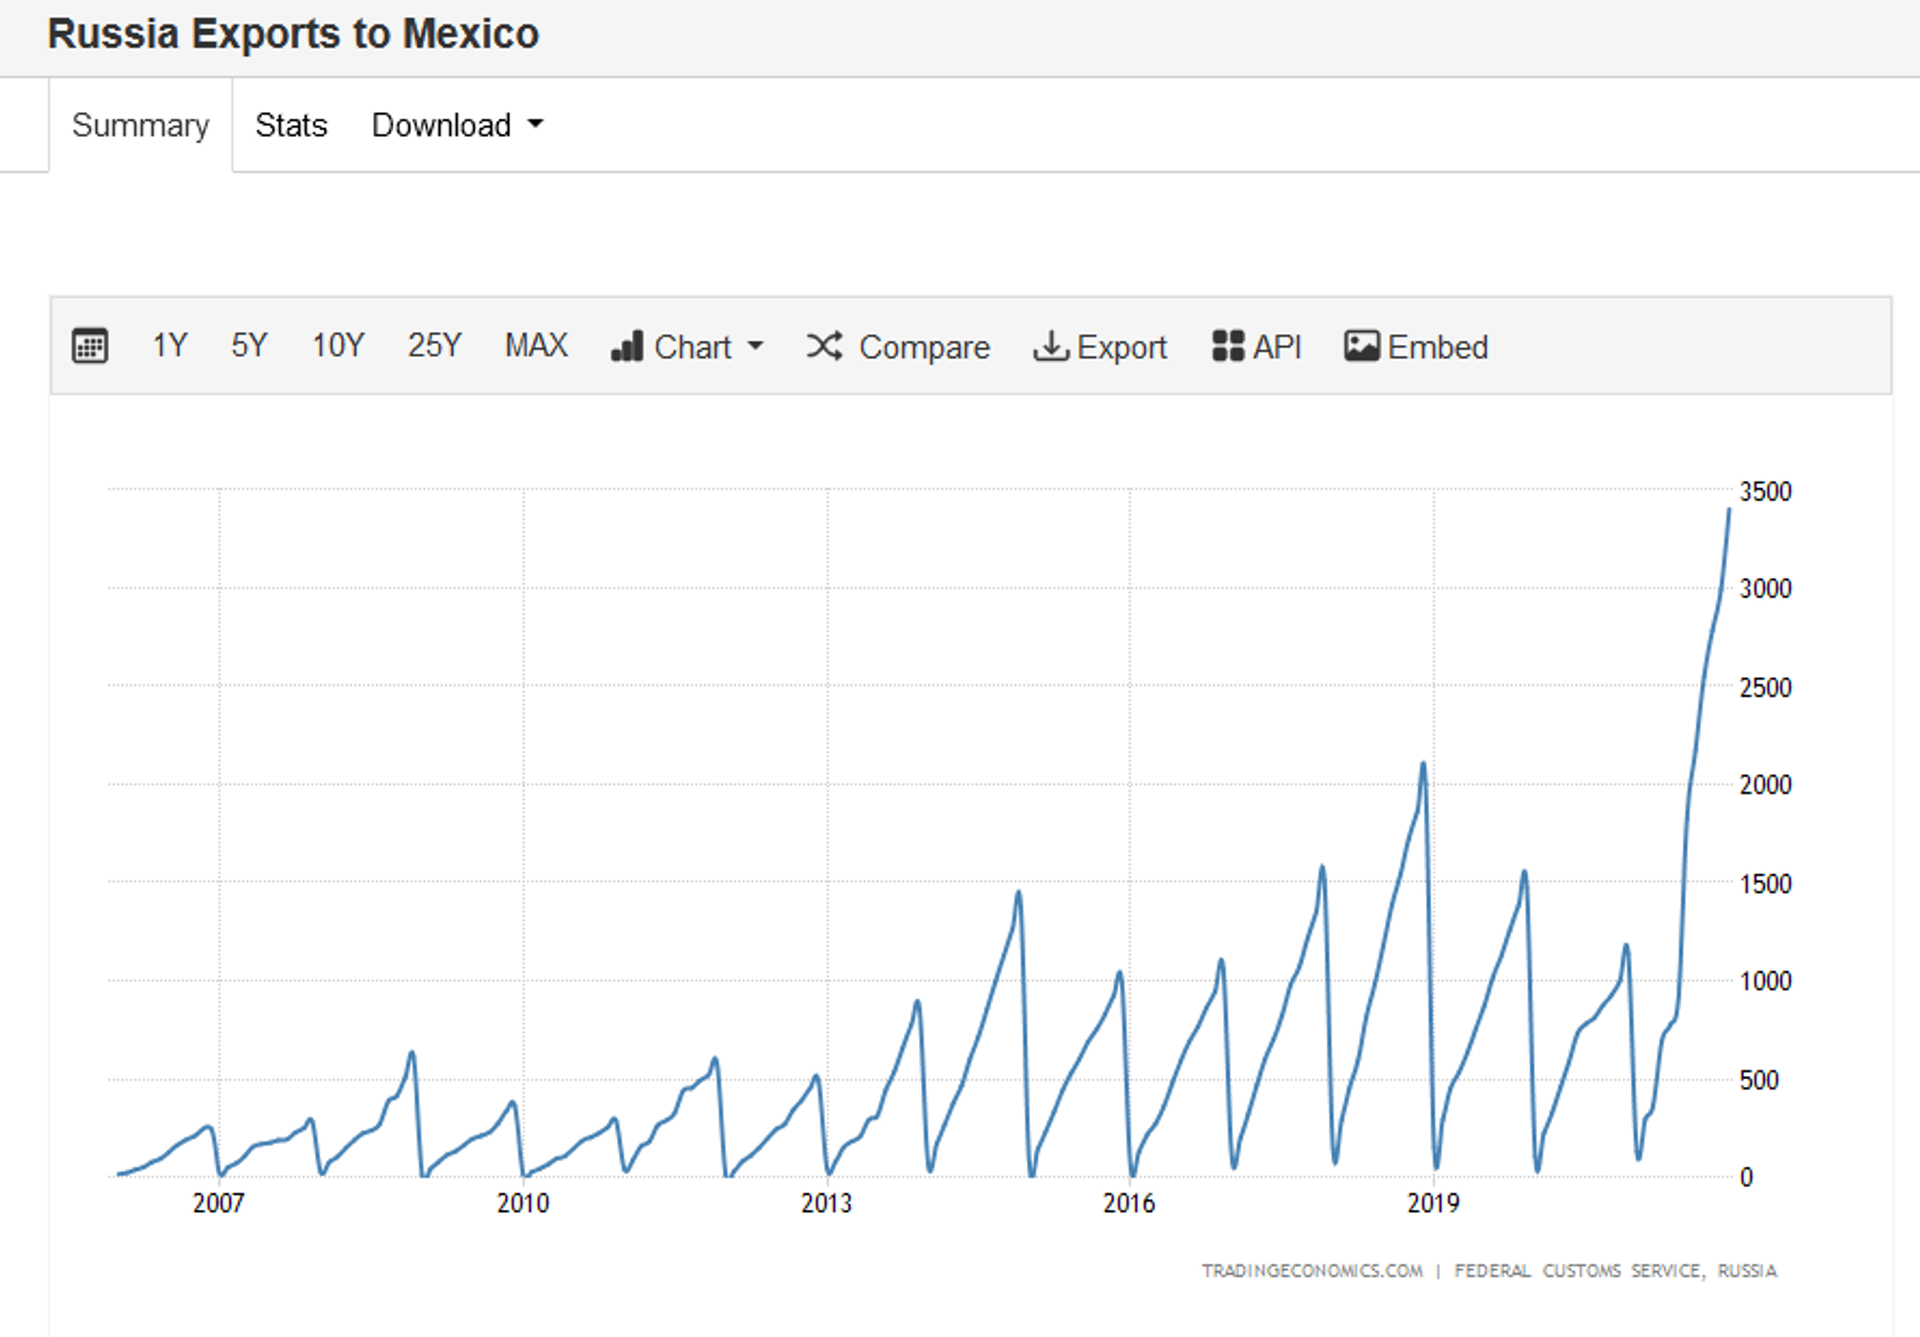Expand the Download dropdown menu
The image size is (1920, 1337).
(x=457, y=125)
